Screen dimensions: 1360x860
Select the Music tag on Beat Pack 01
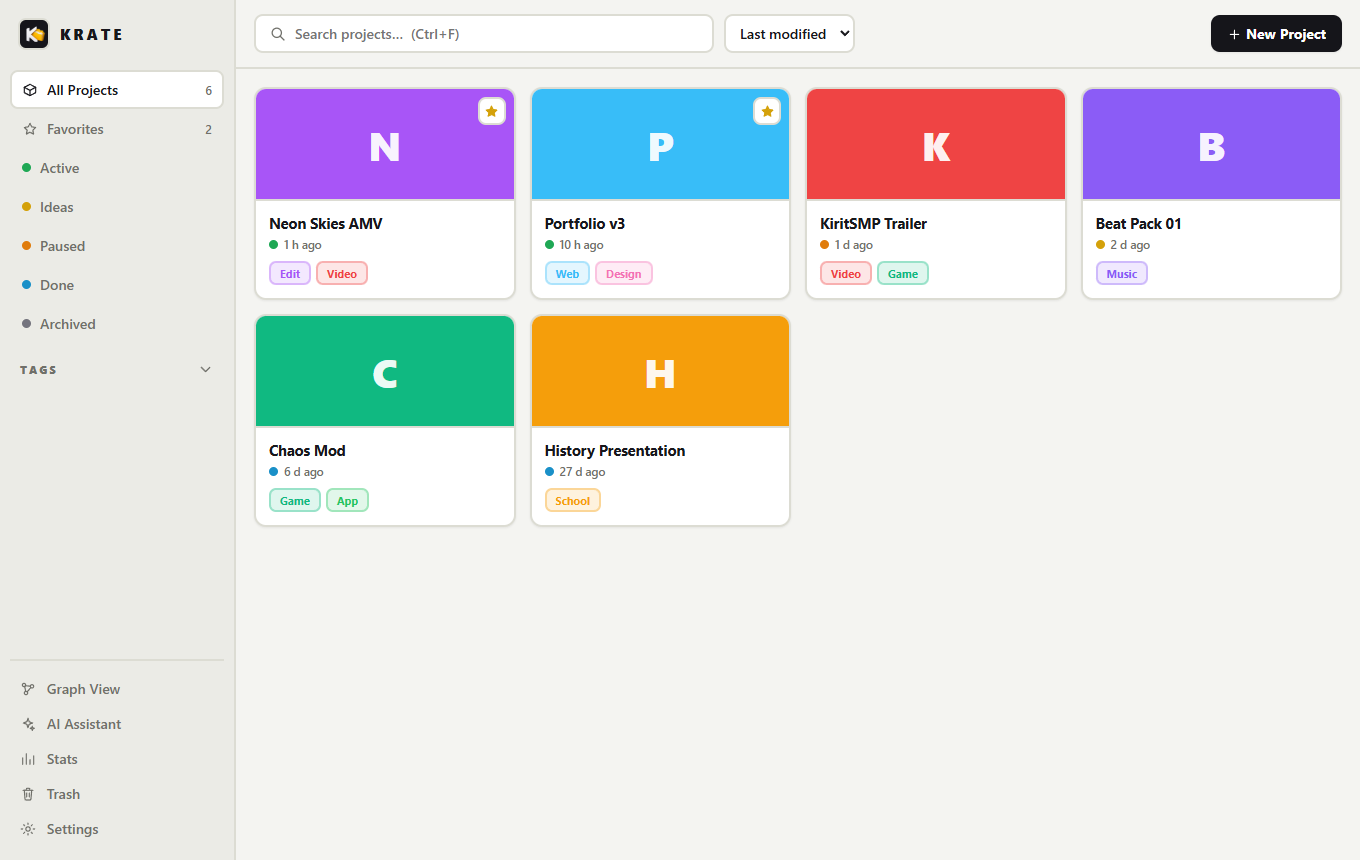pos(1122,273)
